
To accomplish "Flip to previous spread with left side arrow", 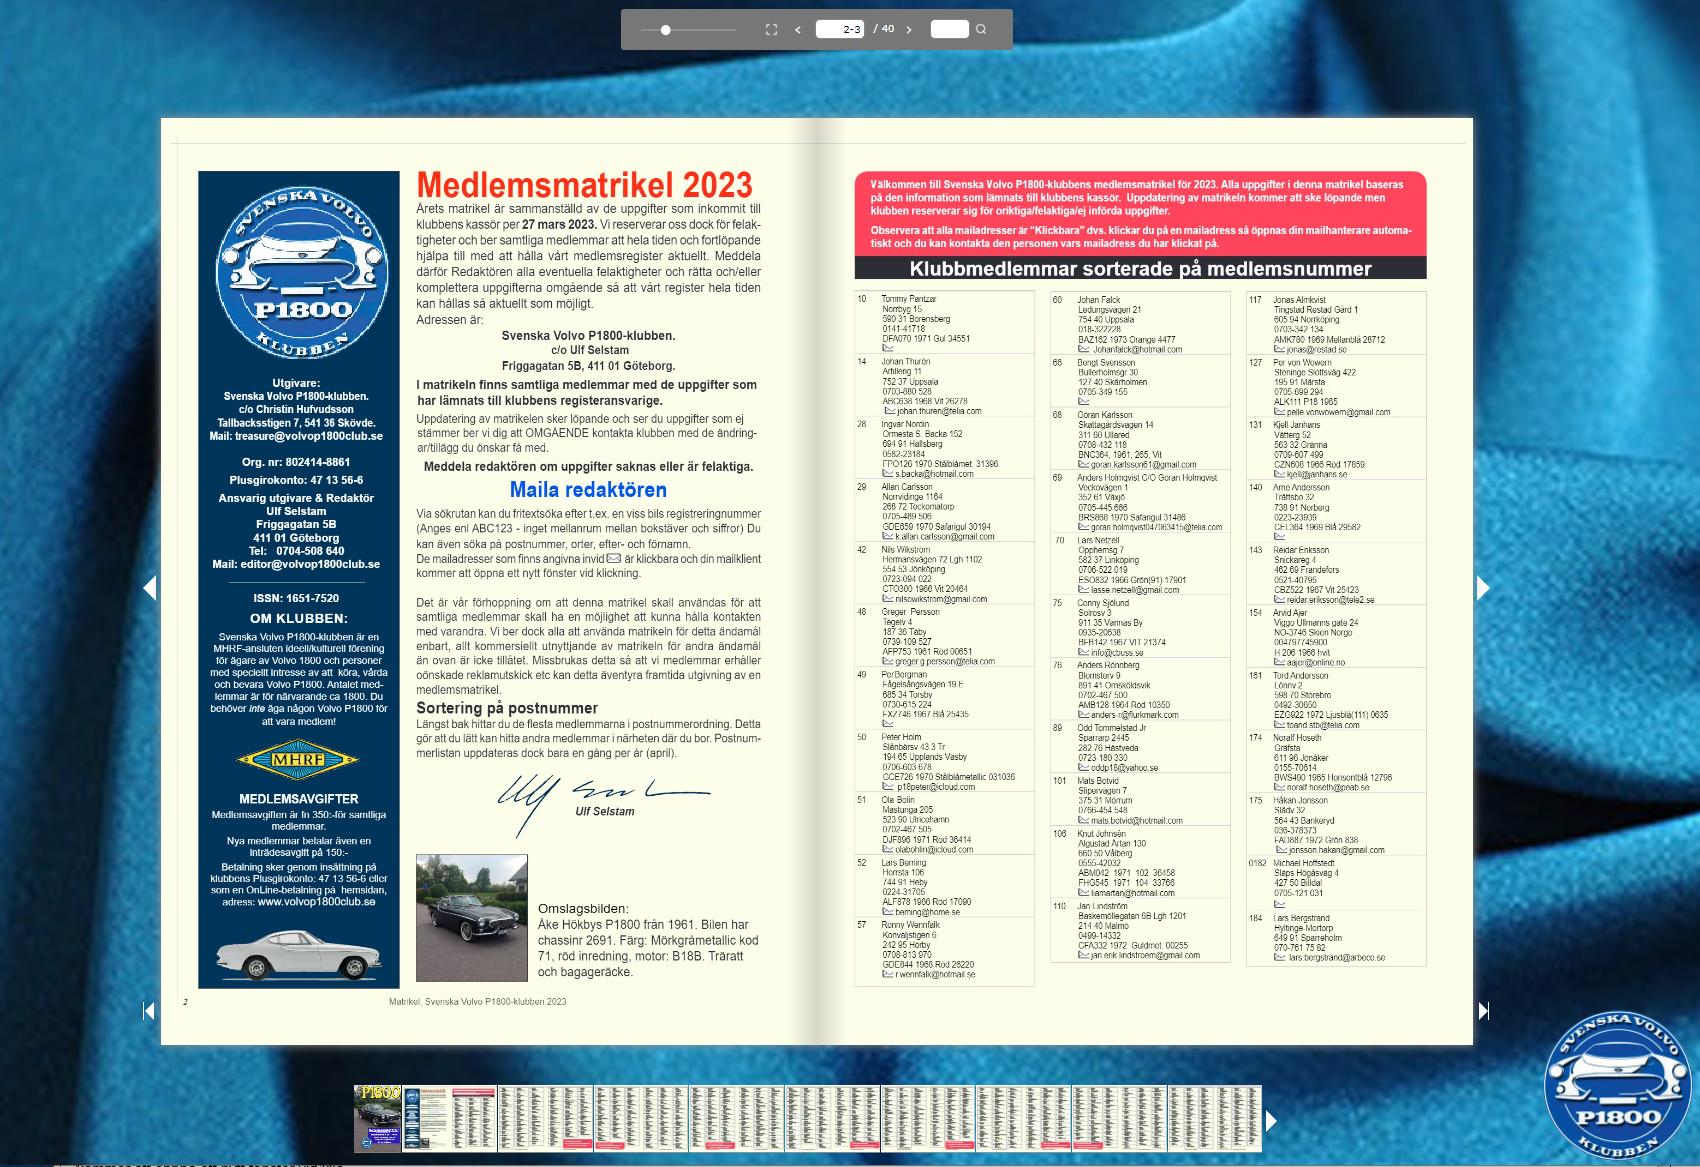I will point(150,588).
